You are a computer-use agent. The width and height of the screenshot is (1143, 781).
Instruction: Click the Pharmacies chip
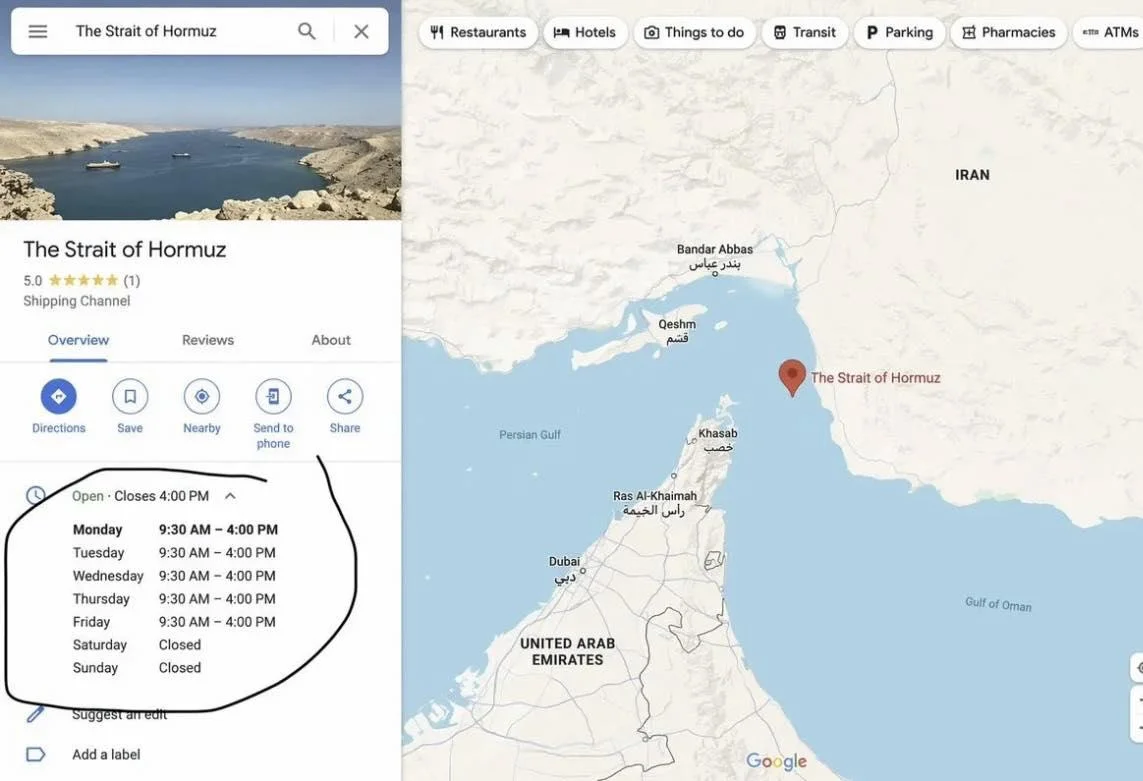tap(1009, 32)
